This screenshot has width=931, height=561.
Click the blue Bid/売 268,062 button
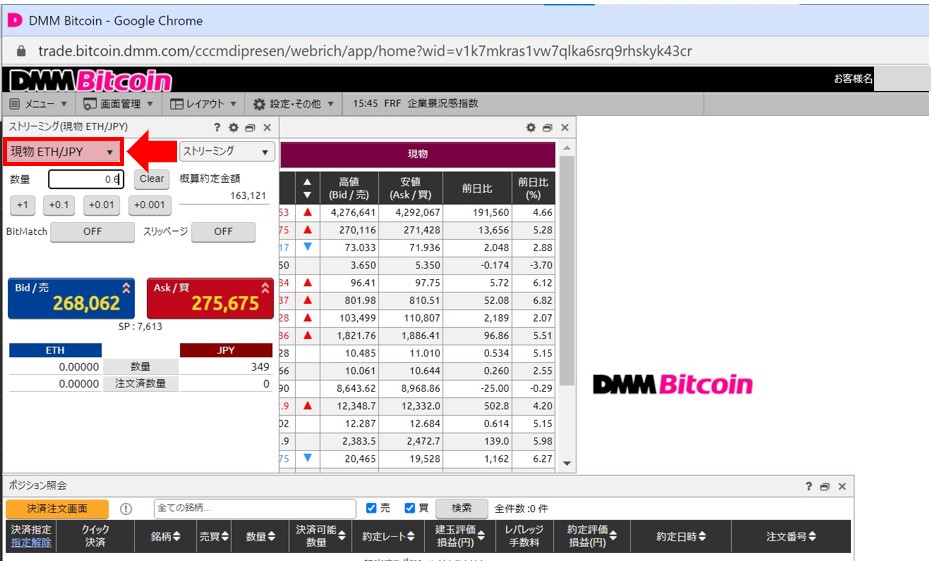point(71,298)
